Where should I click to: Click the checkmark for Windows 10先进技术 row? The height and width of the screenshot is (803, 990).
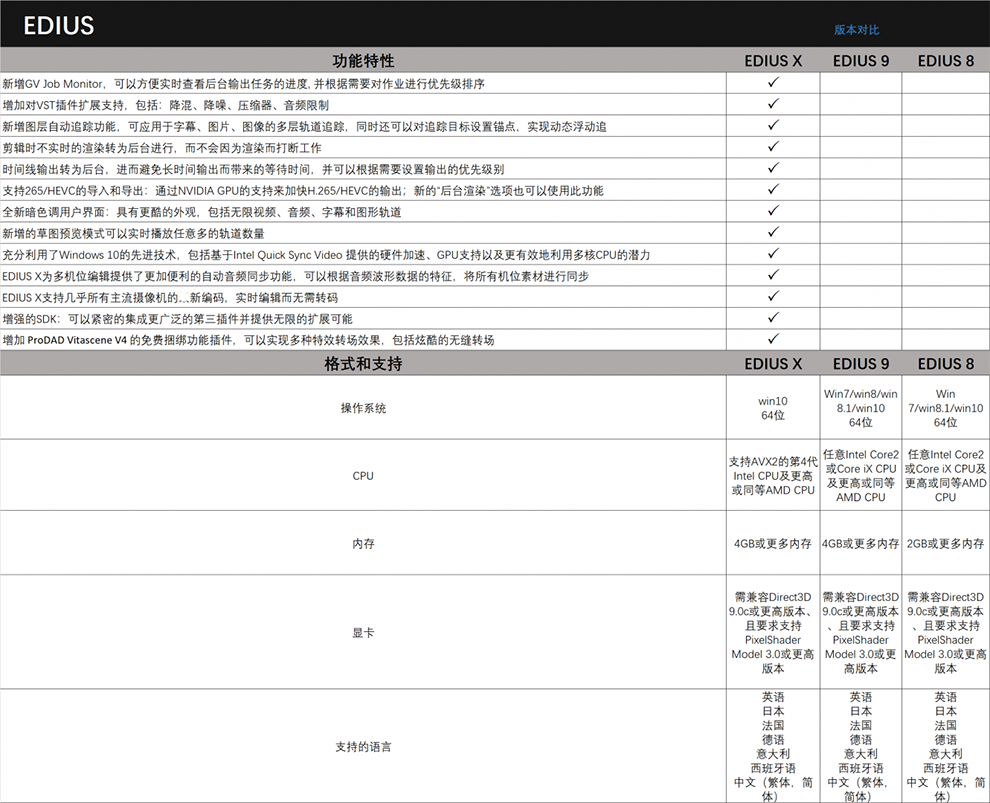click(773, 253)
